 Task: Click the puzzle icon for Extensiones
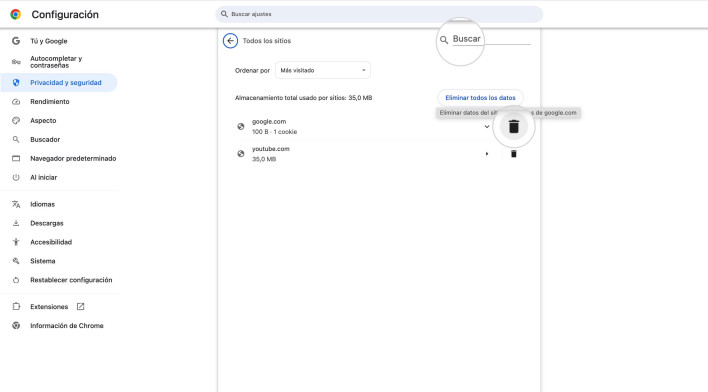tap(16, 307)
